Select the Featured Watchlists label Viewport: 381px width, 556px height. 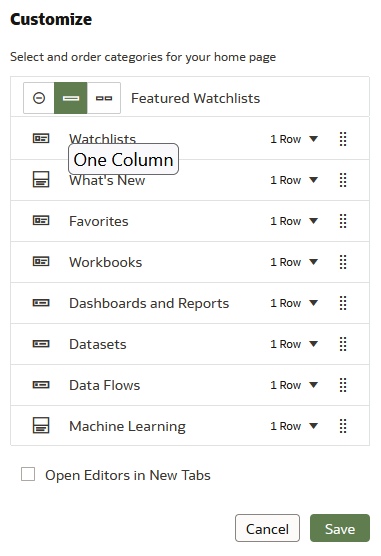[195, 98]
